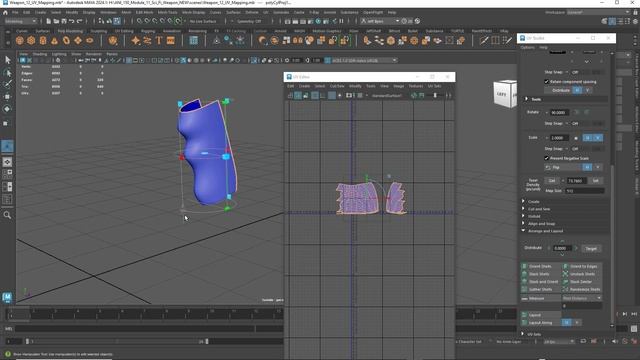Click the Maya home icon in menu bar
Viewport: 640px width, 360px height.
click(x=5, y=12)
